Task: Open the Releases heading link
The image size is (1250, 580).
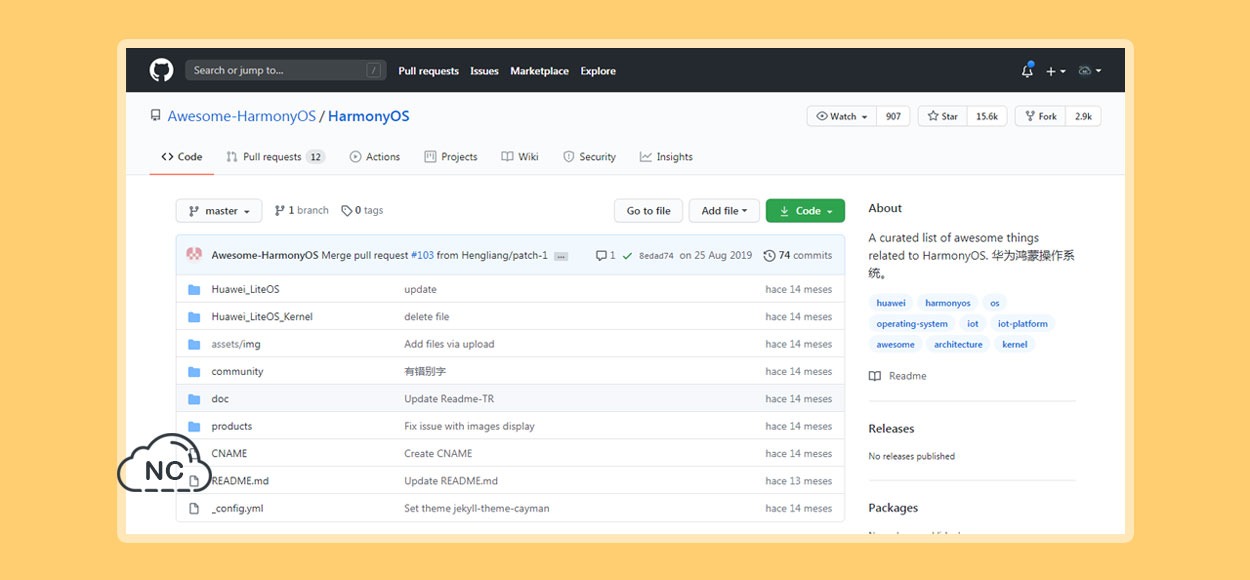Action: 891,429
